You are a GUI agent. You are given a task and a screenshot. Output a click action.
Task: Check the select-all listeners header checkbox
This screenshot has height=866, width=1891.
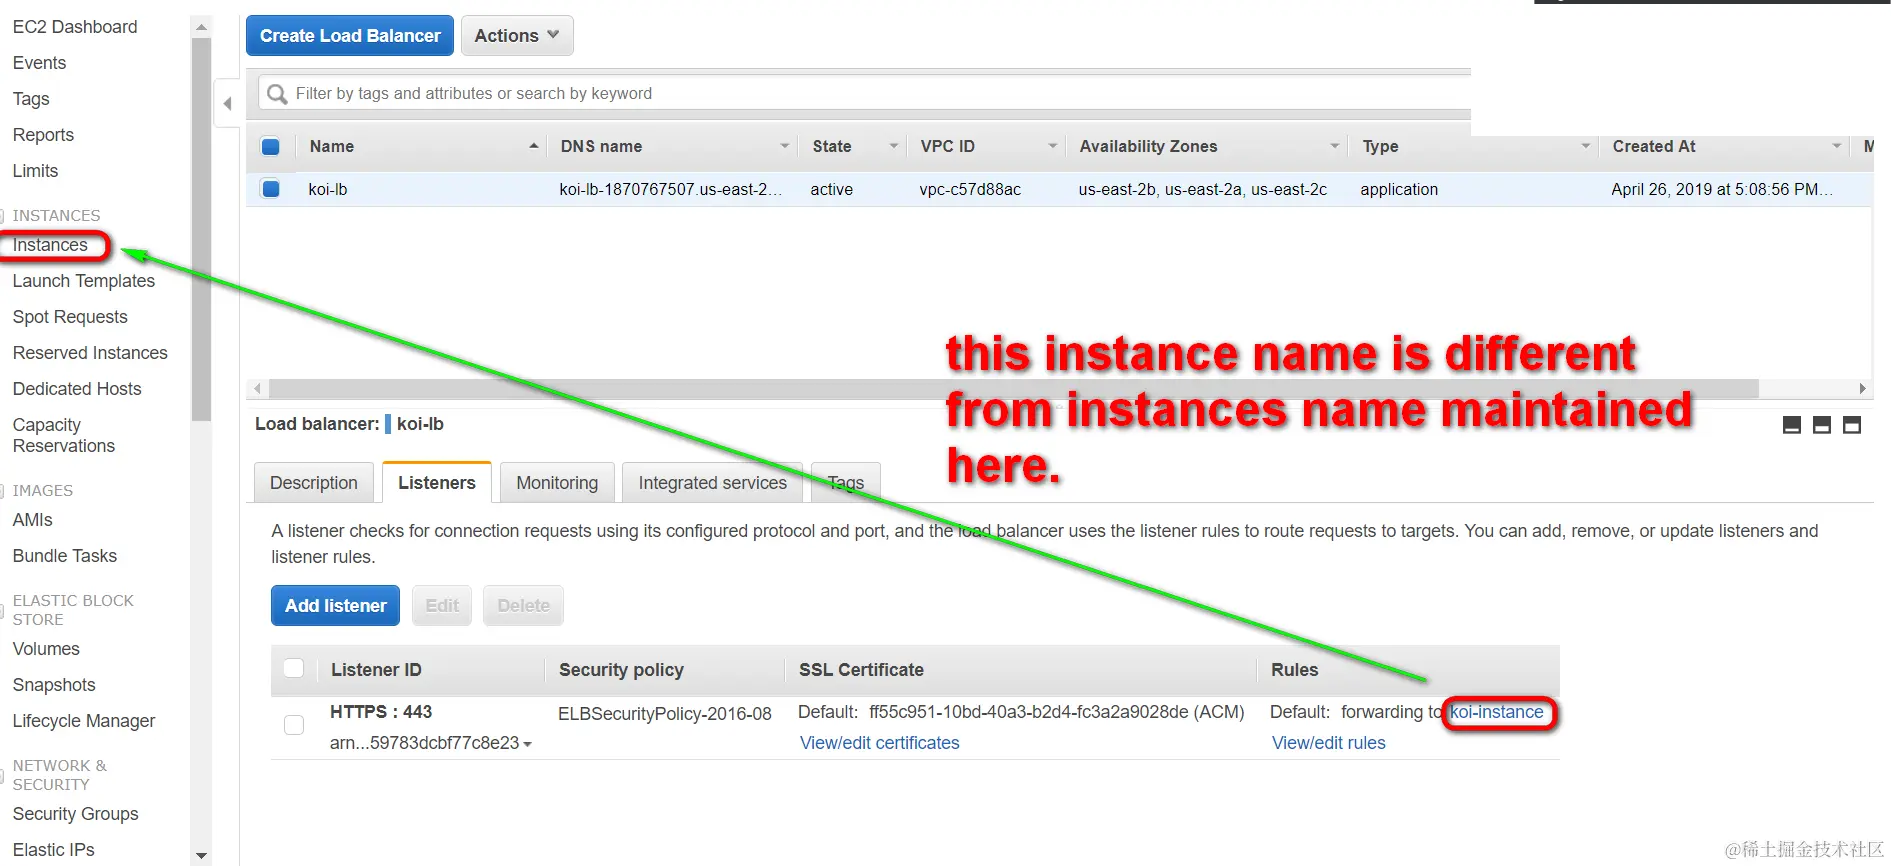[294, 668]
